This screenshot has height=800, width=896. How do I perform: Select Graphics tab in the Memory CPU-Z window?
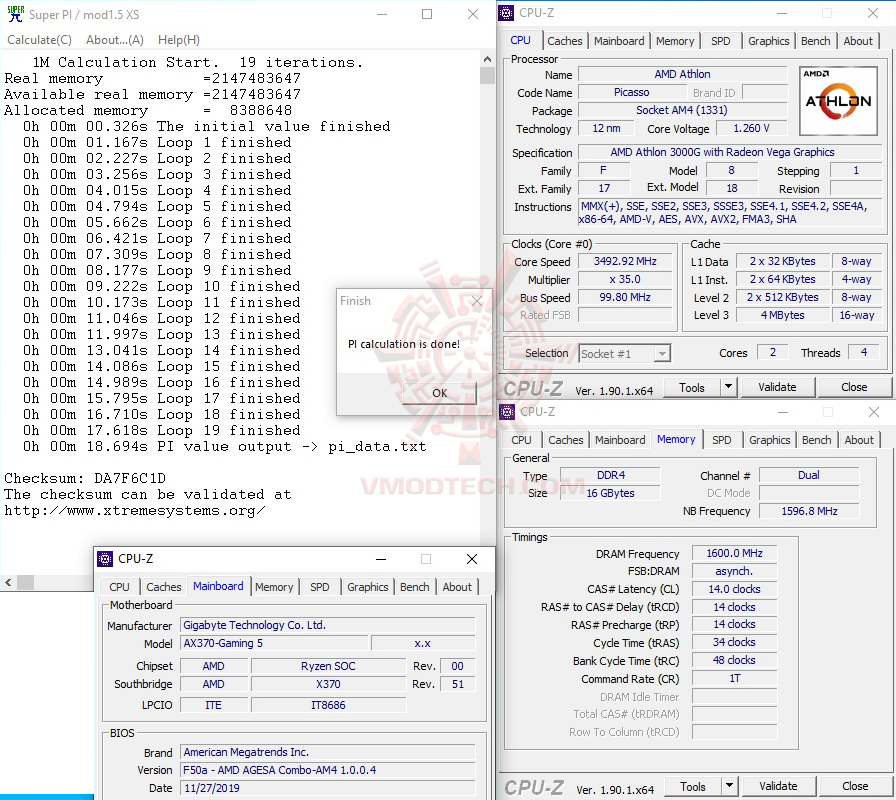pyautogui.click(x=770, y=440)
